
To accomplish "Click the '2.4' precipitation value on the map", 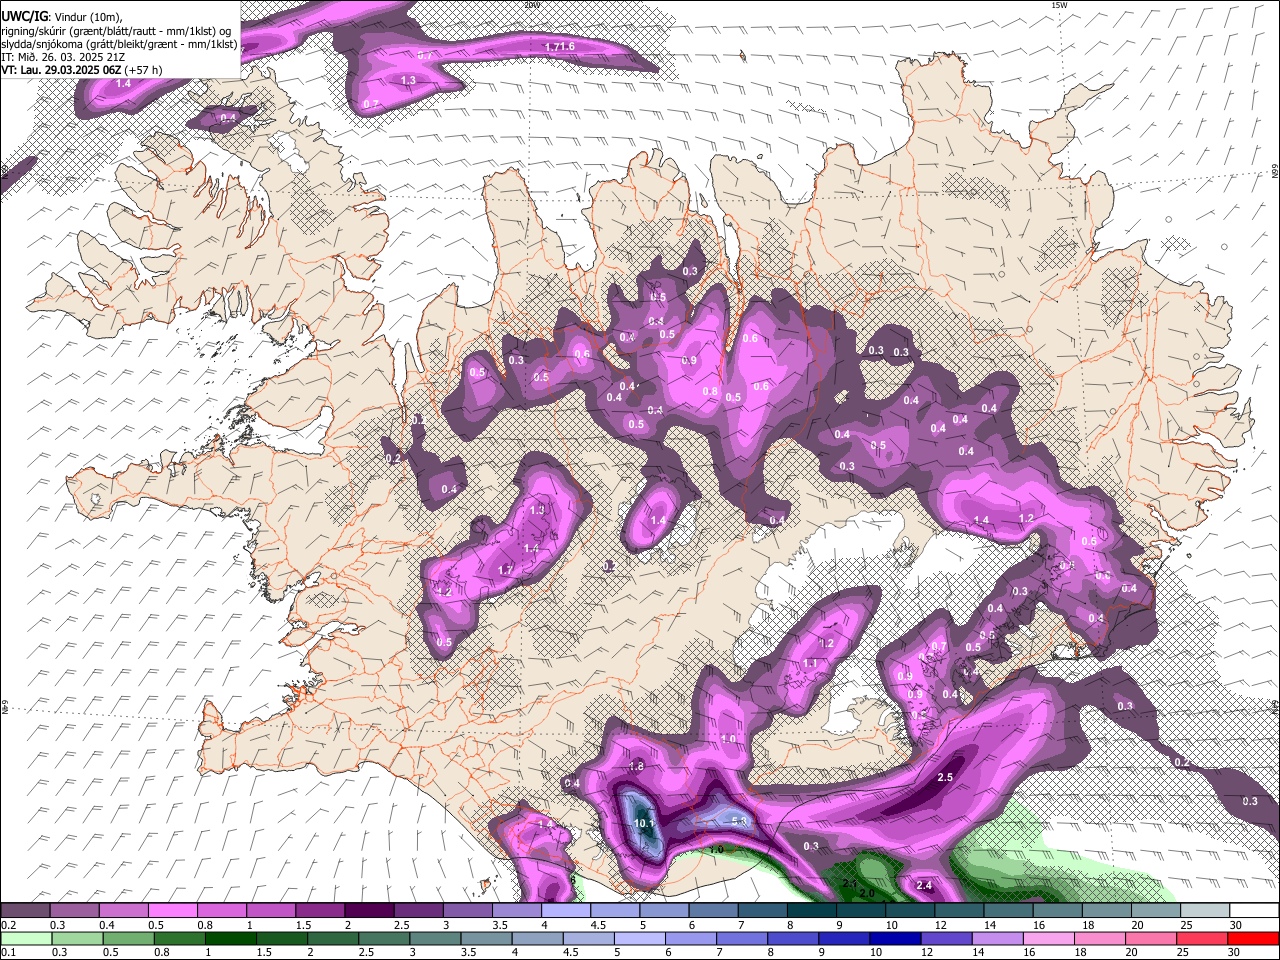I will (924, 885).
